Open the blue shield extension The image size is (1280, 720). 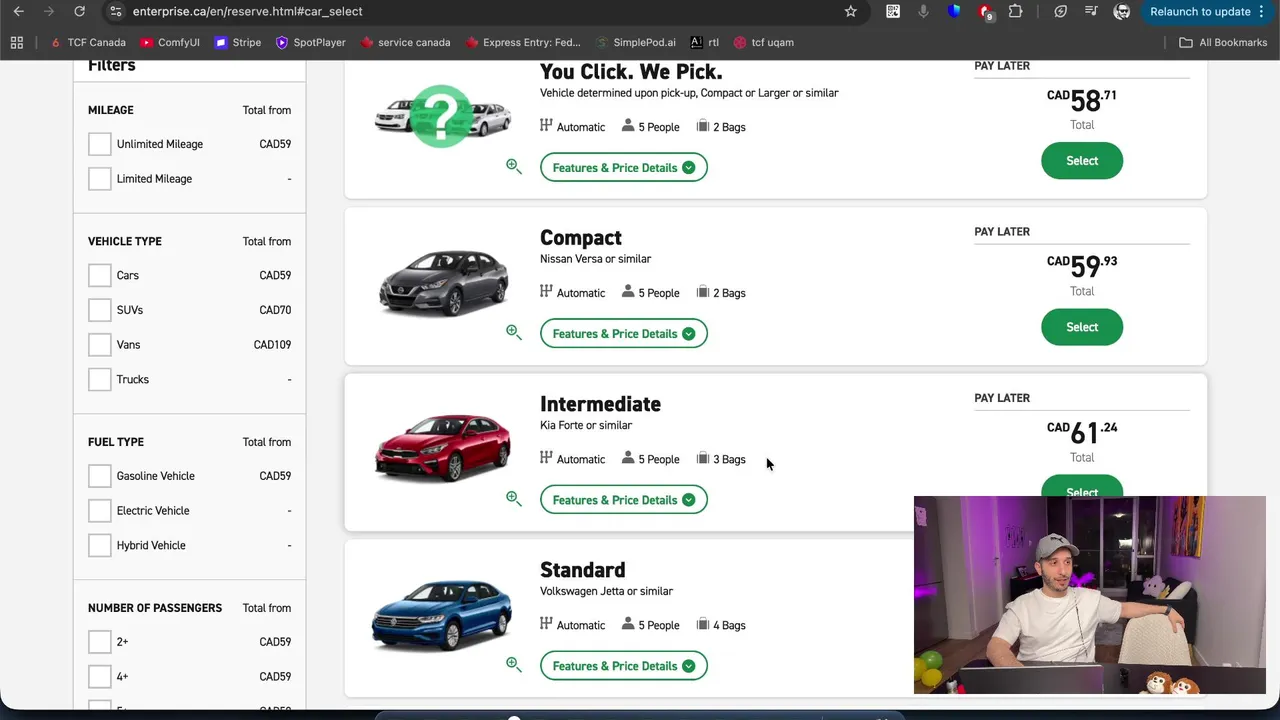[x=954, y=11]
